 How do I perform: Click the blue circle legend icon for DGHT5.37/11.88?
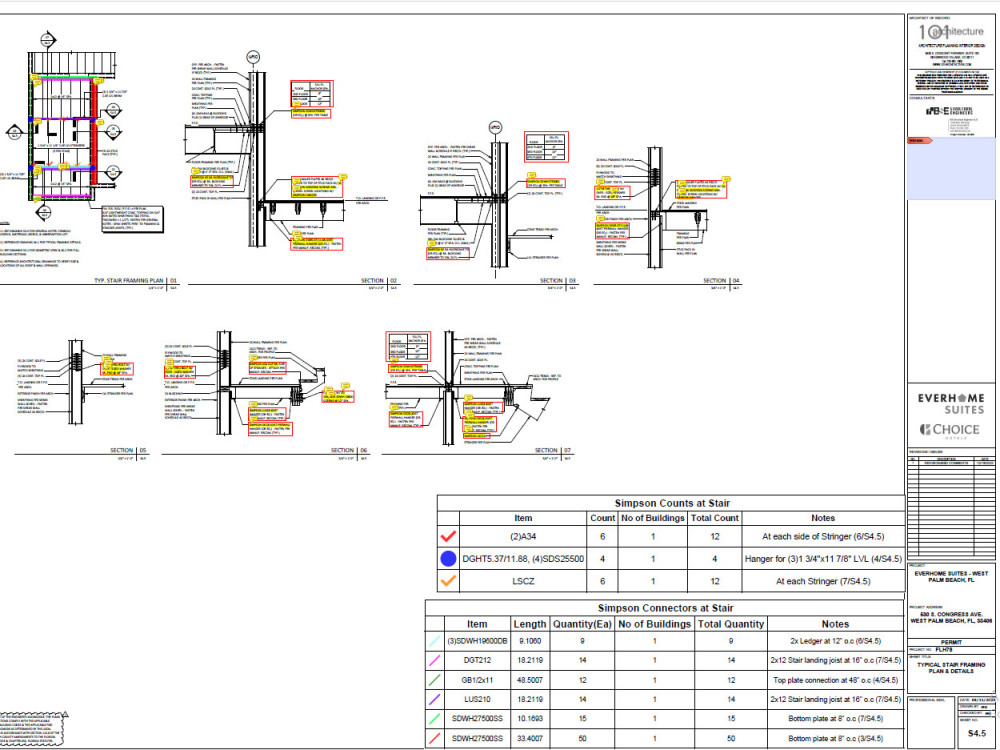pyautogui.click(x=448, y=559)
